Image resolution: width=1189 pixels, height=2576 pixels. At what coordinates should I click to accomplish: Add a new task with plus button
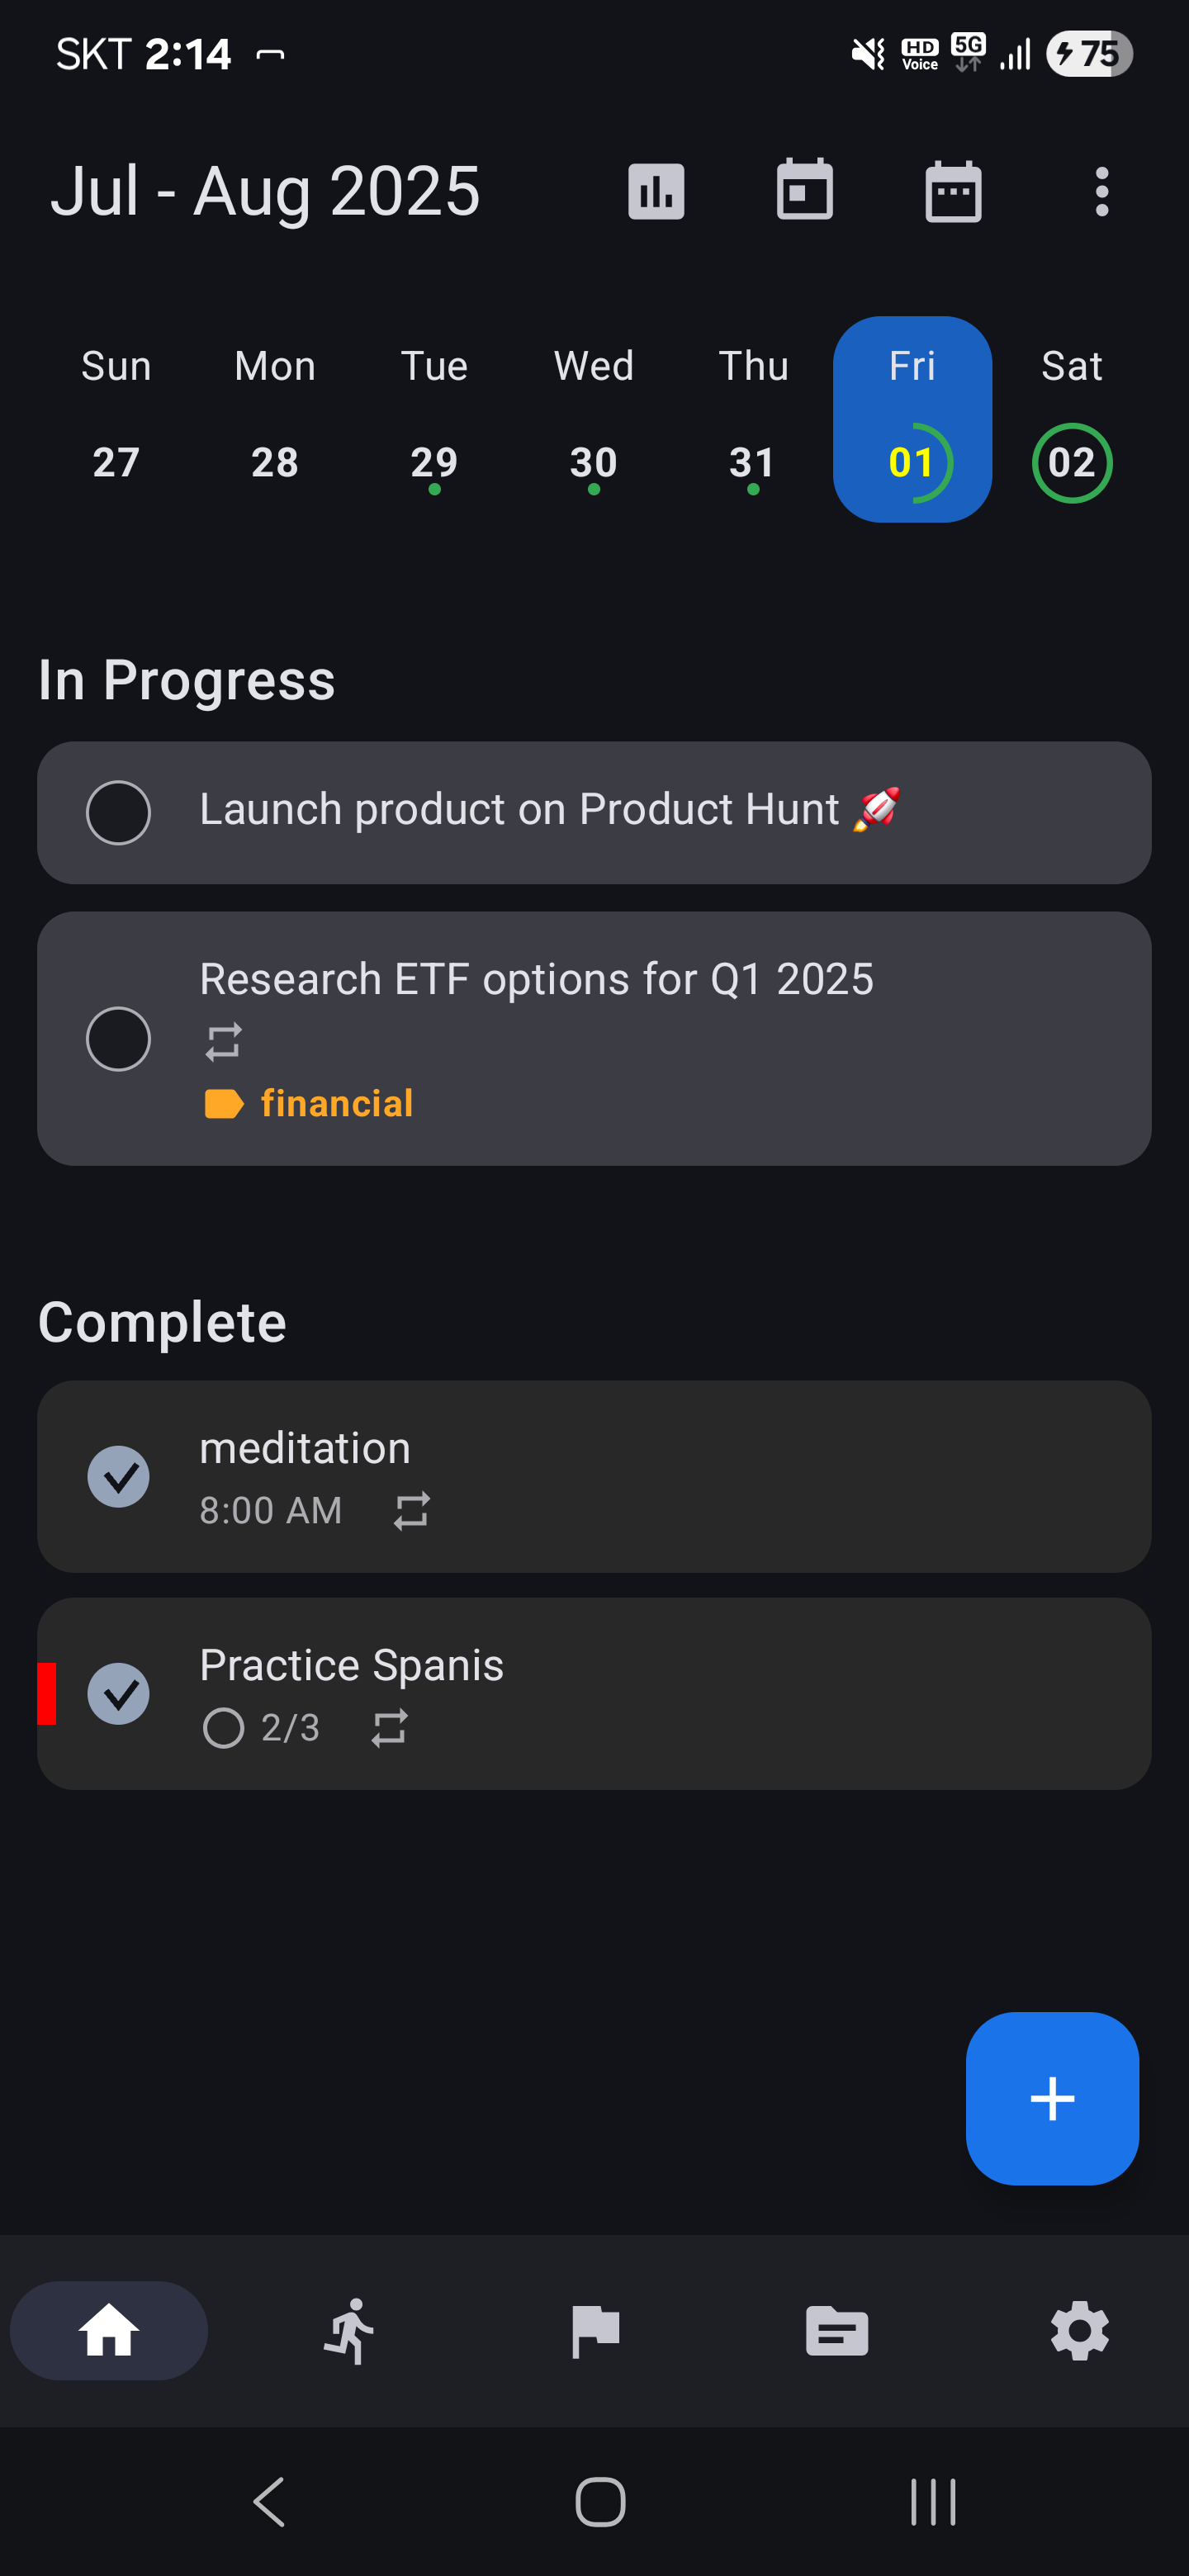[1052, 2098]
